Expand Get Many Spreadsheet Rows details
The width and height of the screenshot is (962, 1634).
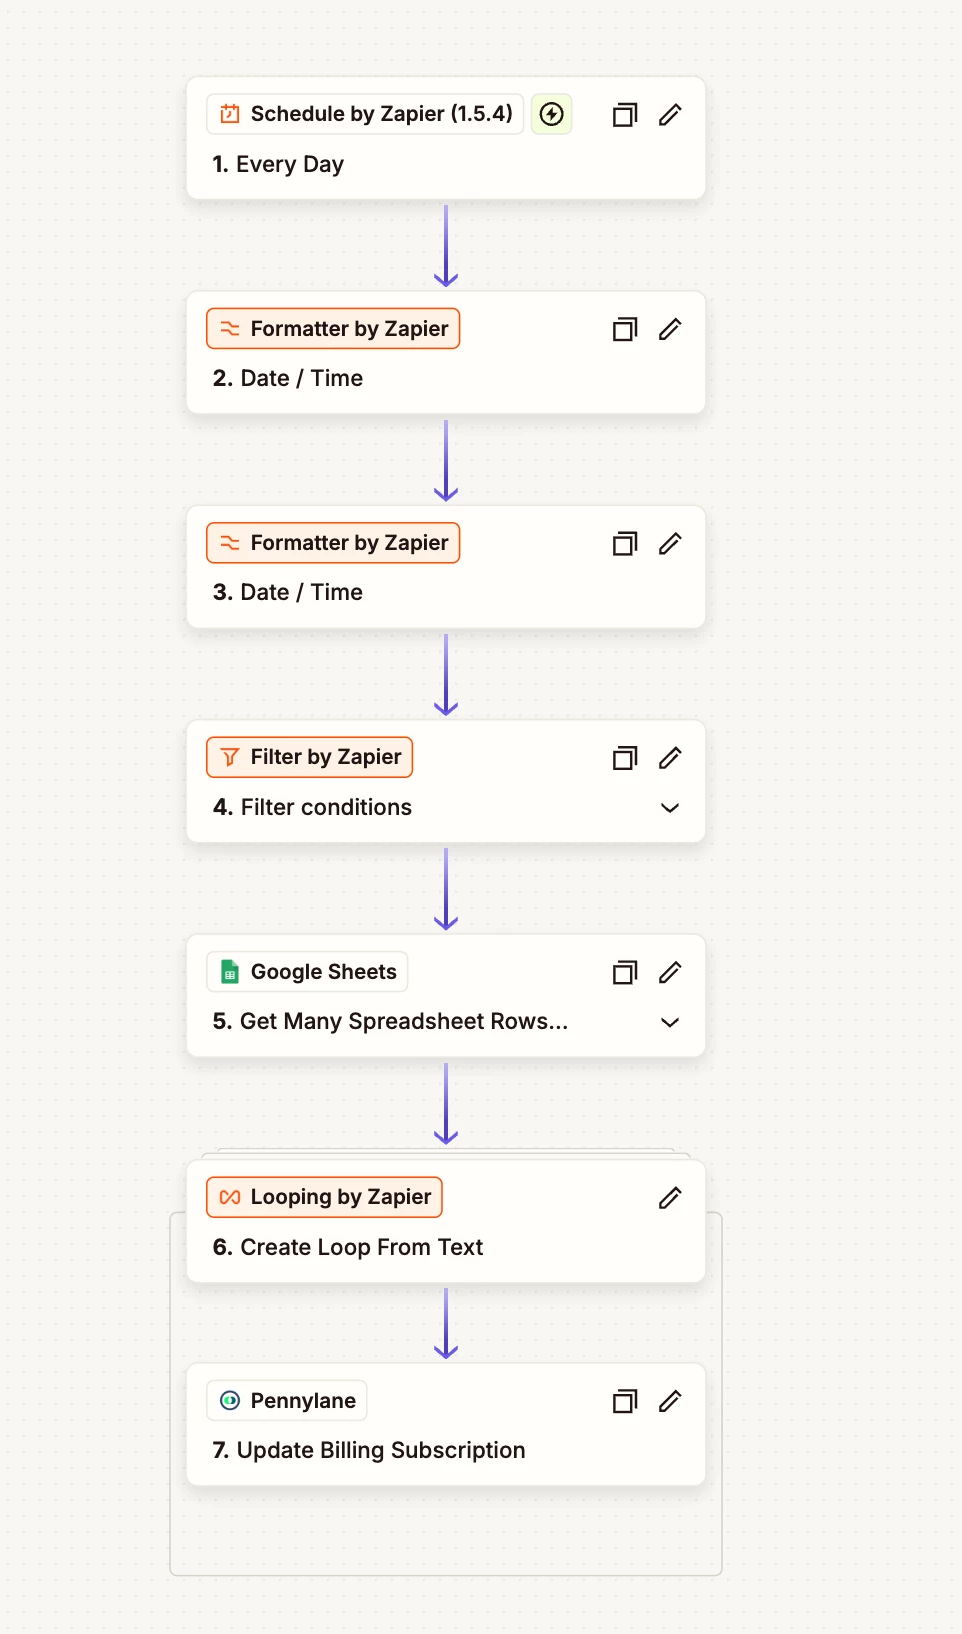coord(670,1022)
